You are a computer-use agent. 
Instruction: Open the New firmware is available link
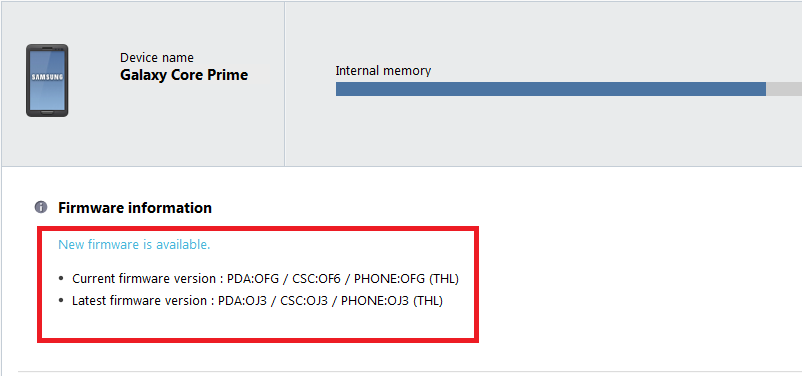pos(134,245)
